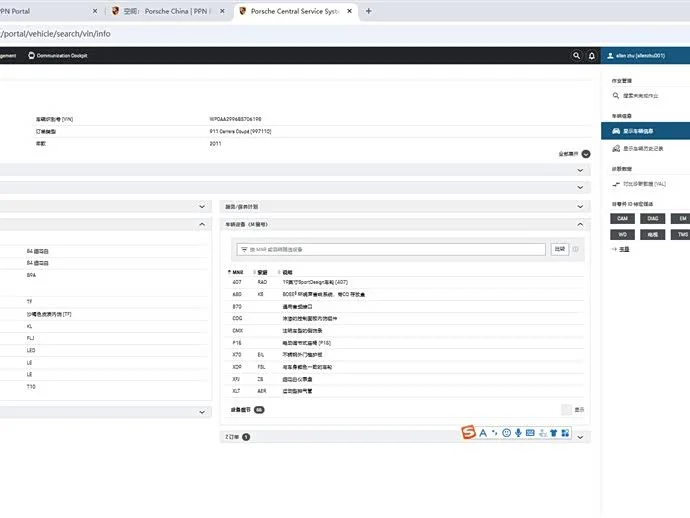
Task: Switch to the Porsche China PPN tab
Action: pos(167,11)
